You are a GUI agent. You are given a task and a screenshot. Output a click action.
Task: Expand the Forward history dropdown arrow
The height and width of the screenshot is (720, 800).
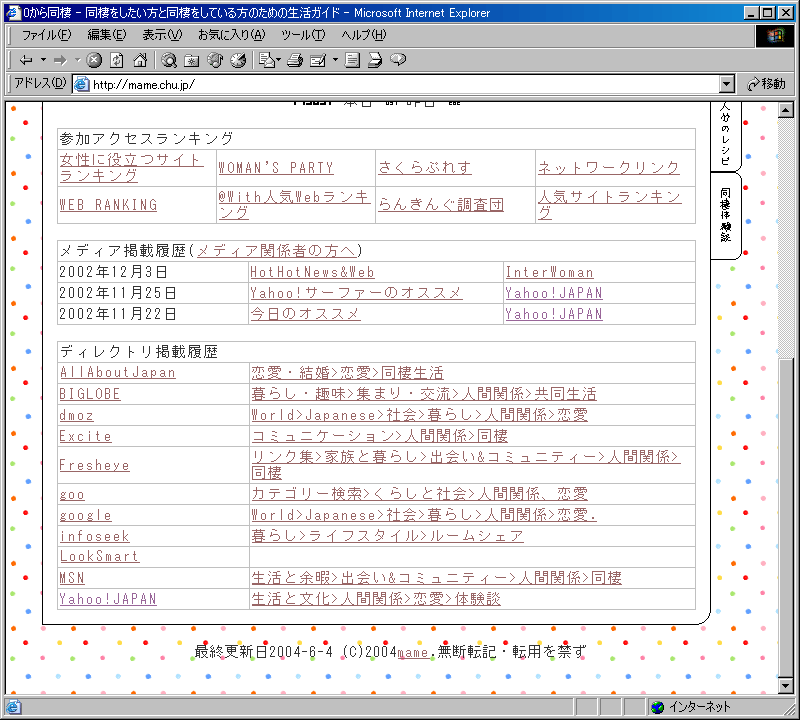tap(78, 60)
